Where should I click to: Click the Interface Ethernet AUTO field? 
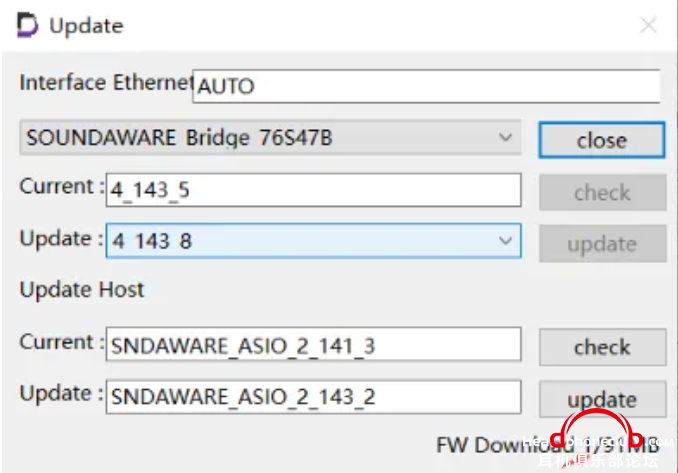[426, 86]
